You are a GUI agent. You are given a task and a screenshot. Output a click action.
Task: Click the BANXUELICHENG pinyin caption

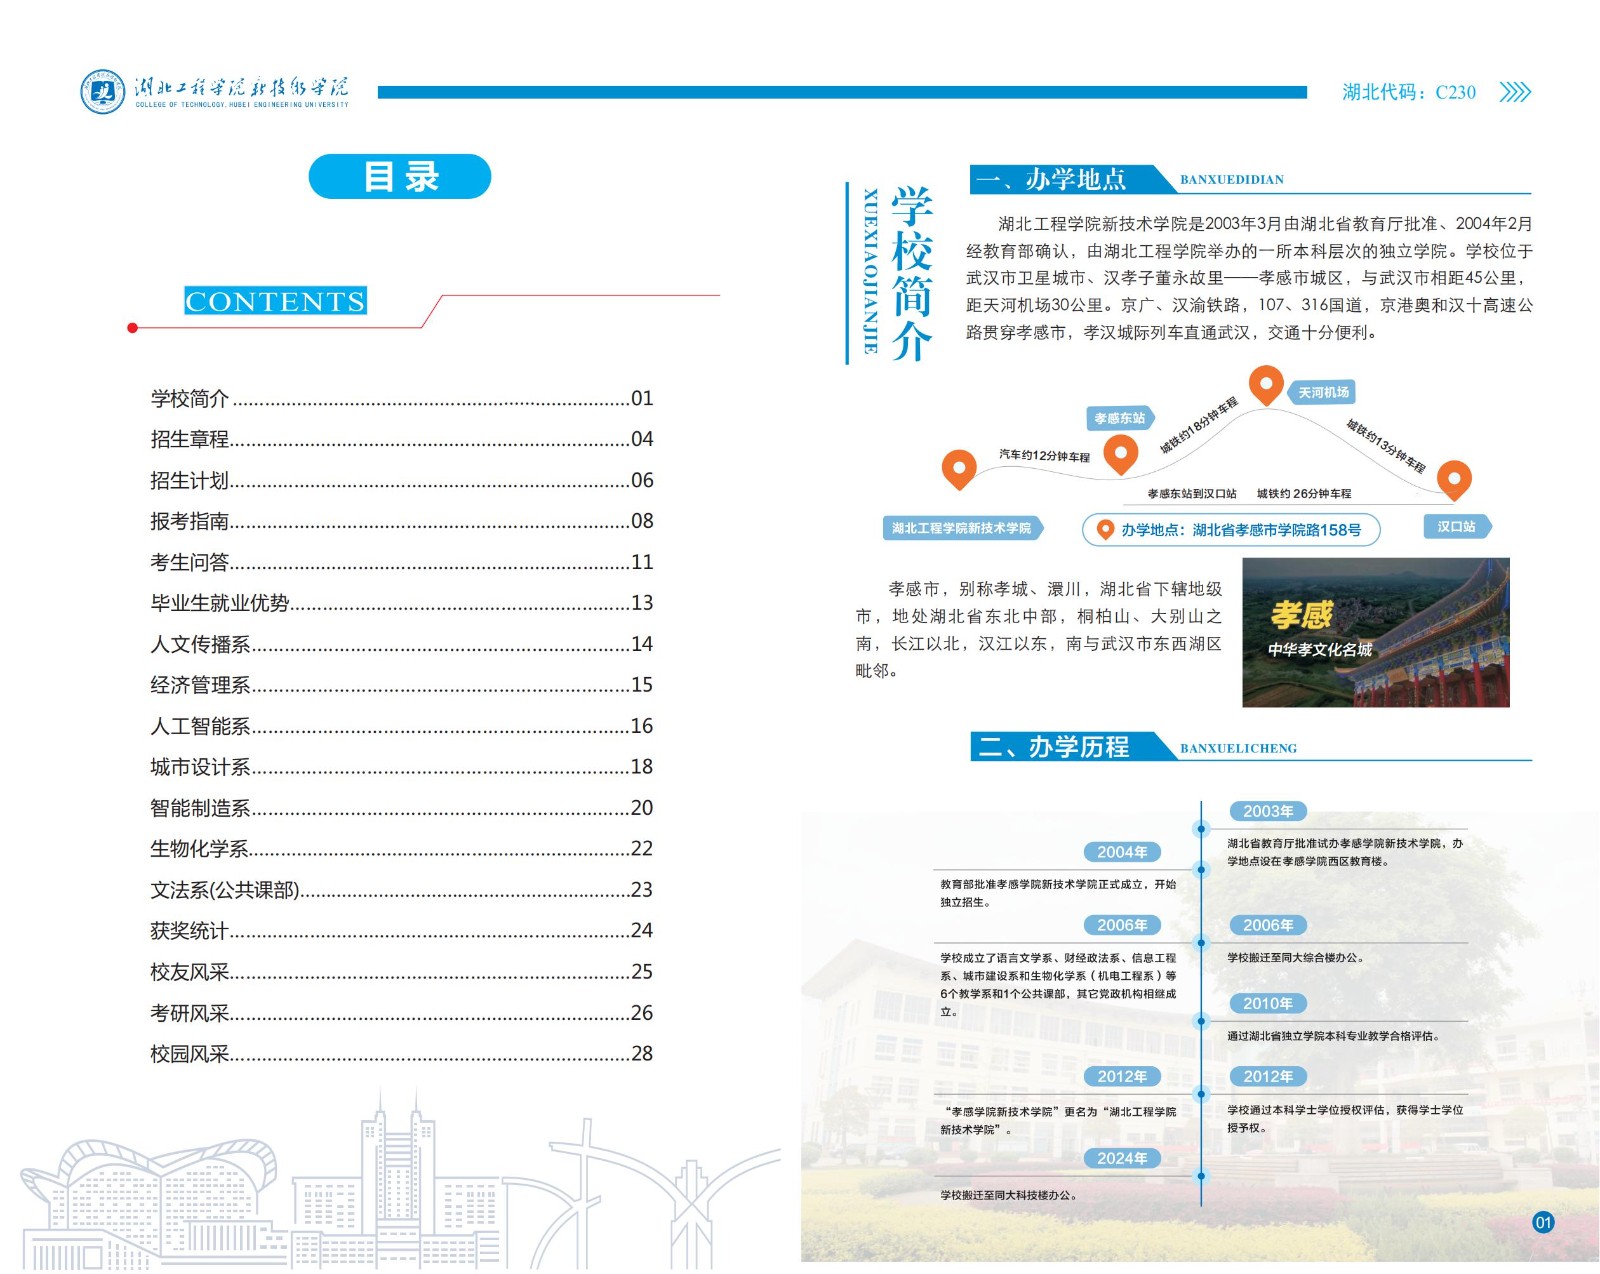pos(1238,748)
